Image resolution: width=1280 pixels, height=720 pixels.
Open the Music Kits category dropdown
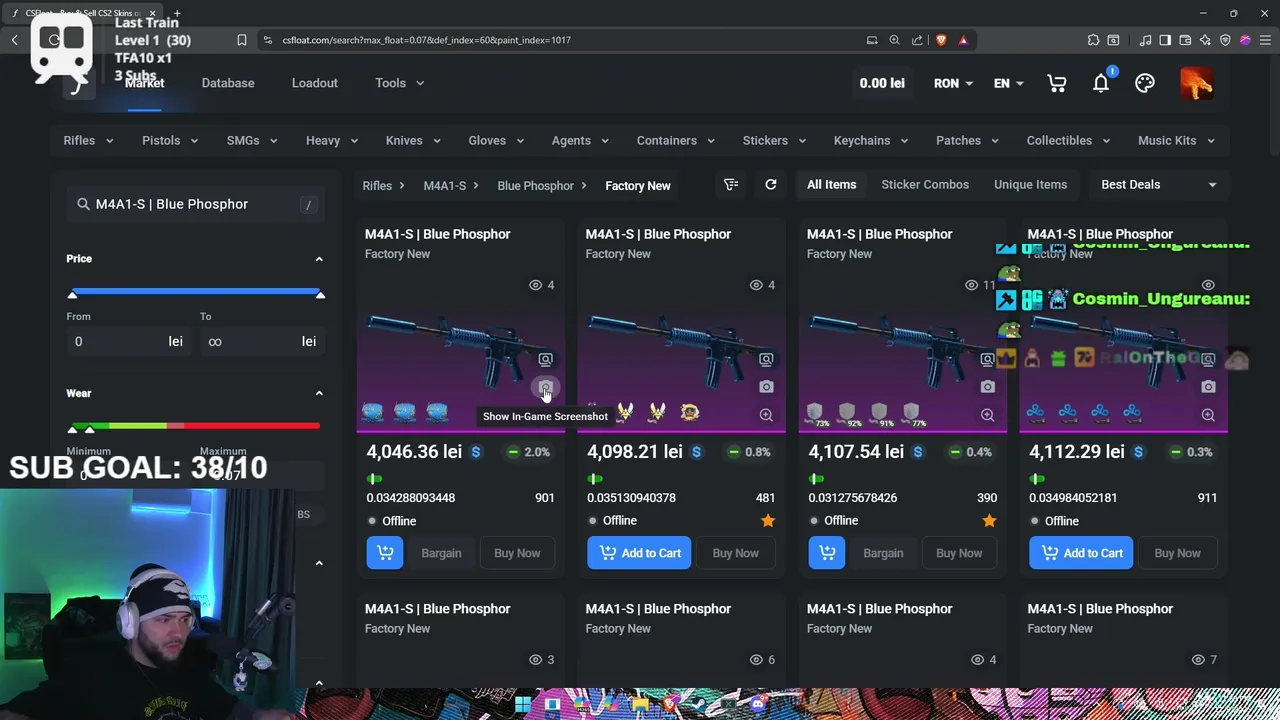(1176, 141)
